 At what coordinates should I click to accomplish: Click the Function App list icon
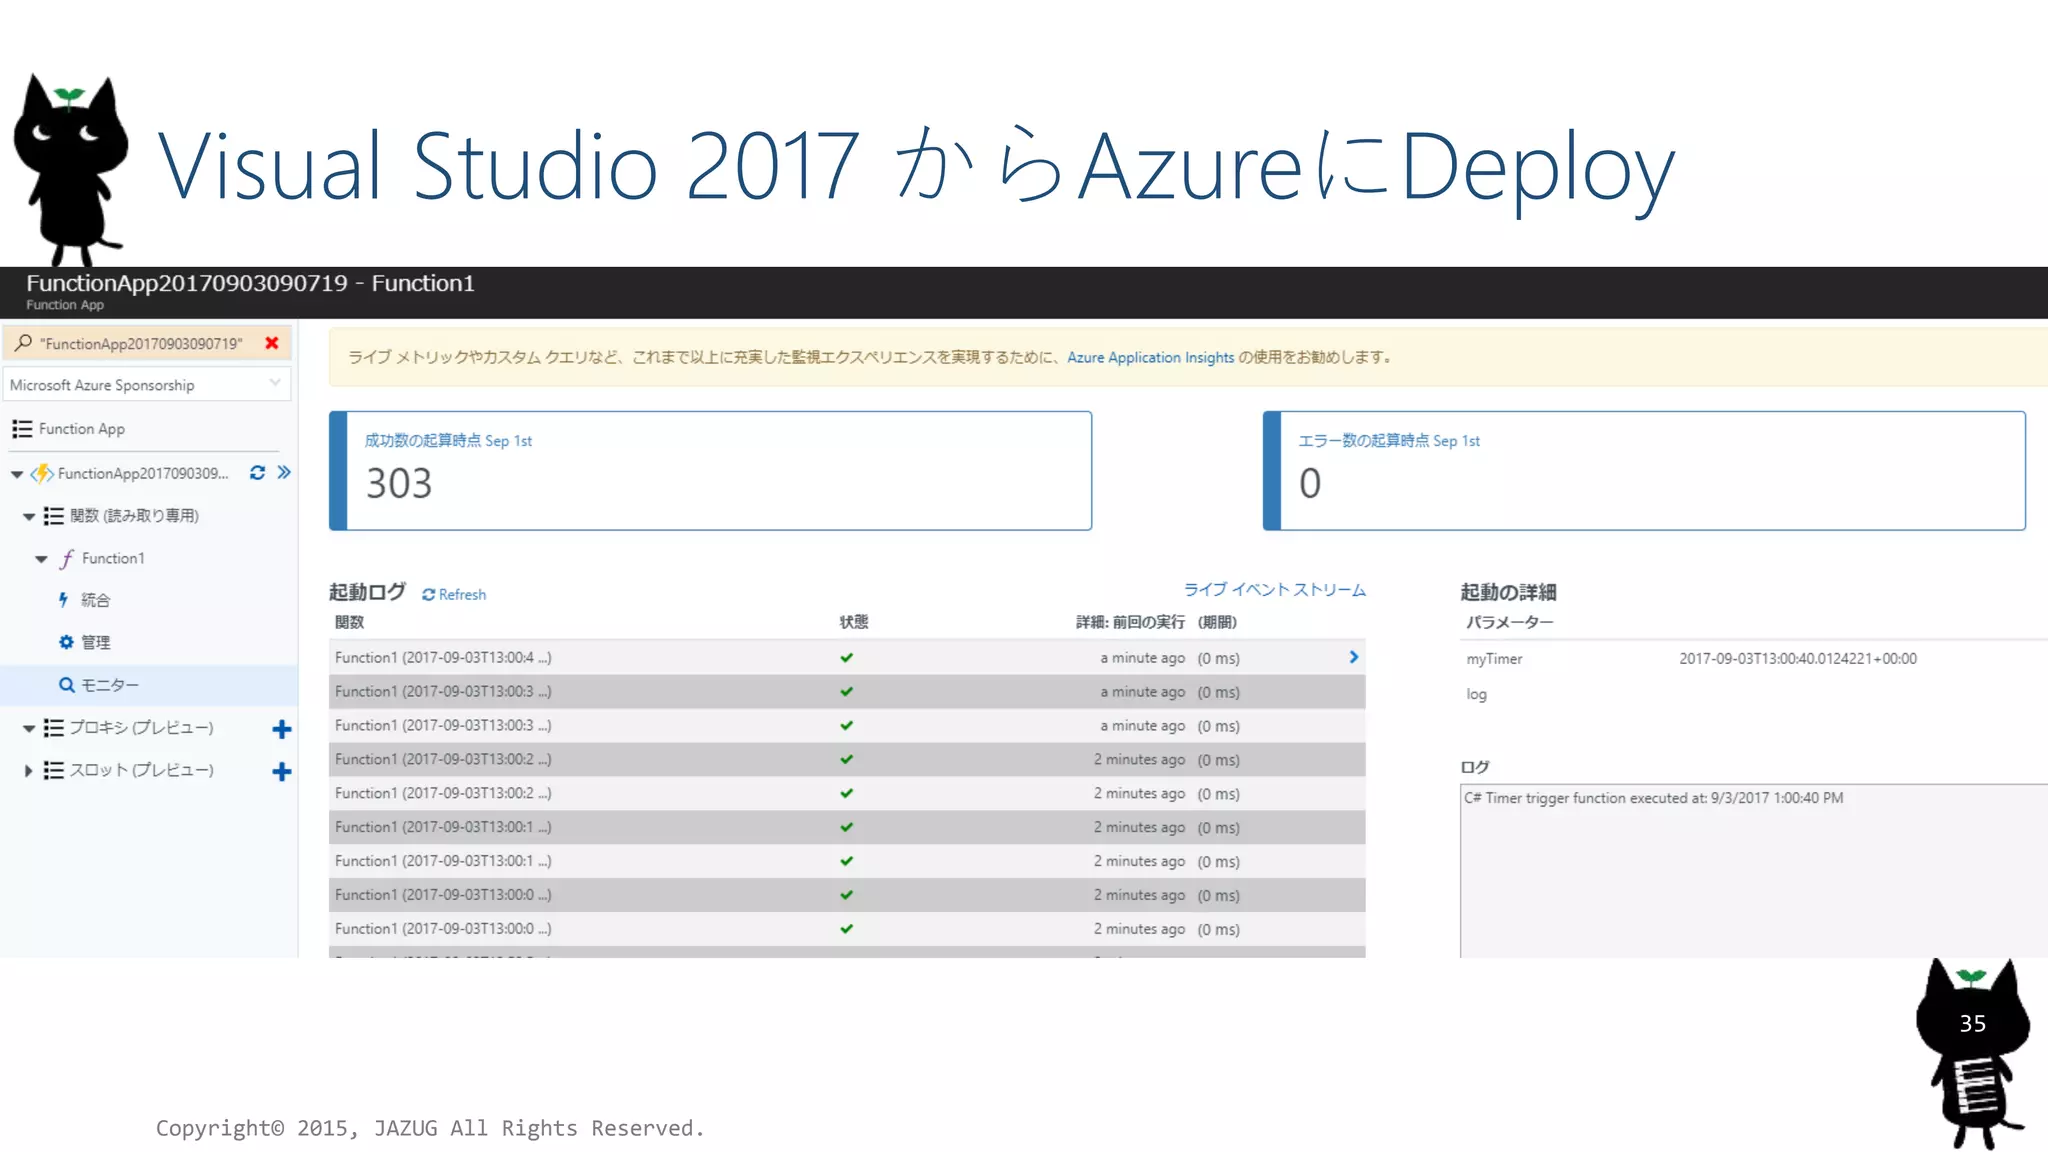22,429
